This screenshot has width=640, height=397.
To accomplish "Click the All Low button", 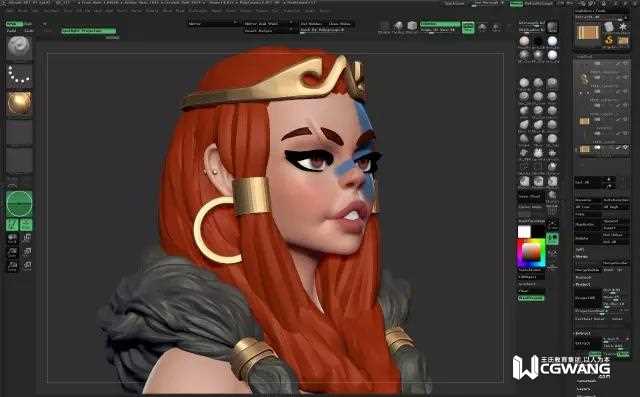I will click(588, 207).
